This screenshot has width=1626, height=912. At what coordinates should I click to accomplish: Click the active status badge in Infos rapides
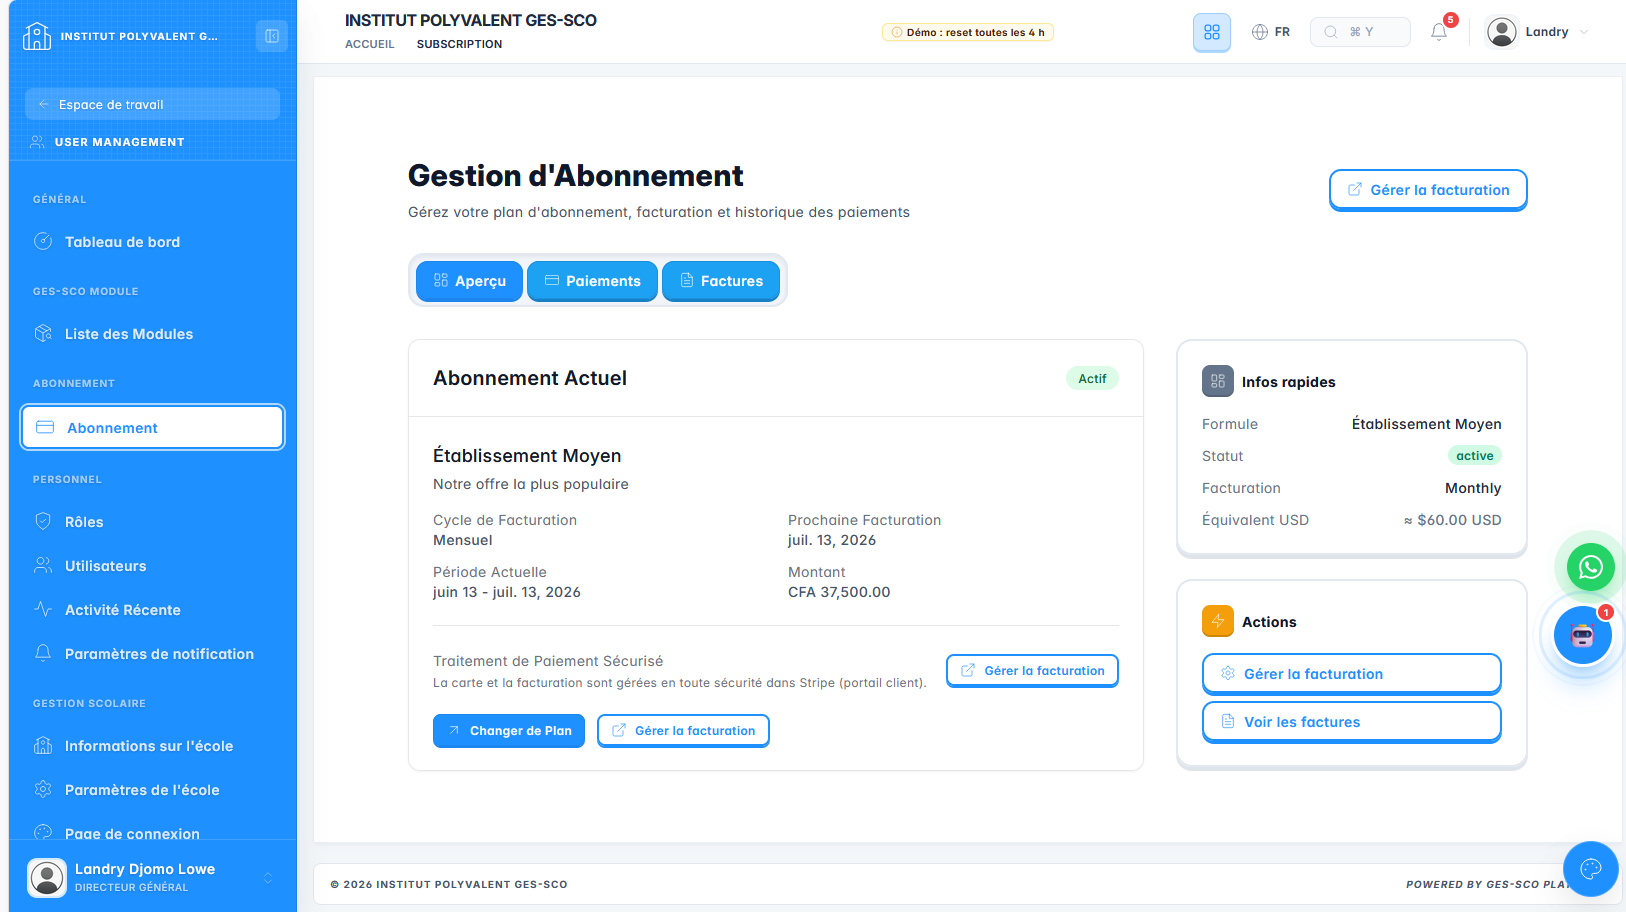point(1474,456)
